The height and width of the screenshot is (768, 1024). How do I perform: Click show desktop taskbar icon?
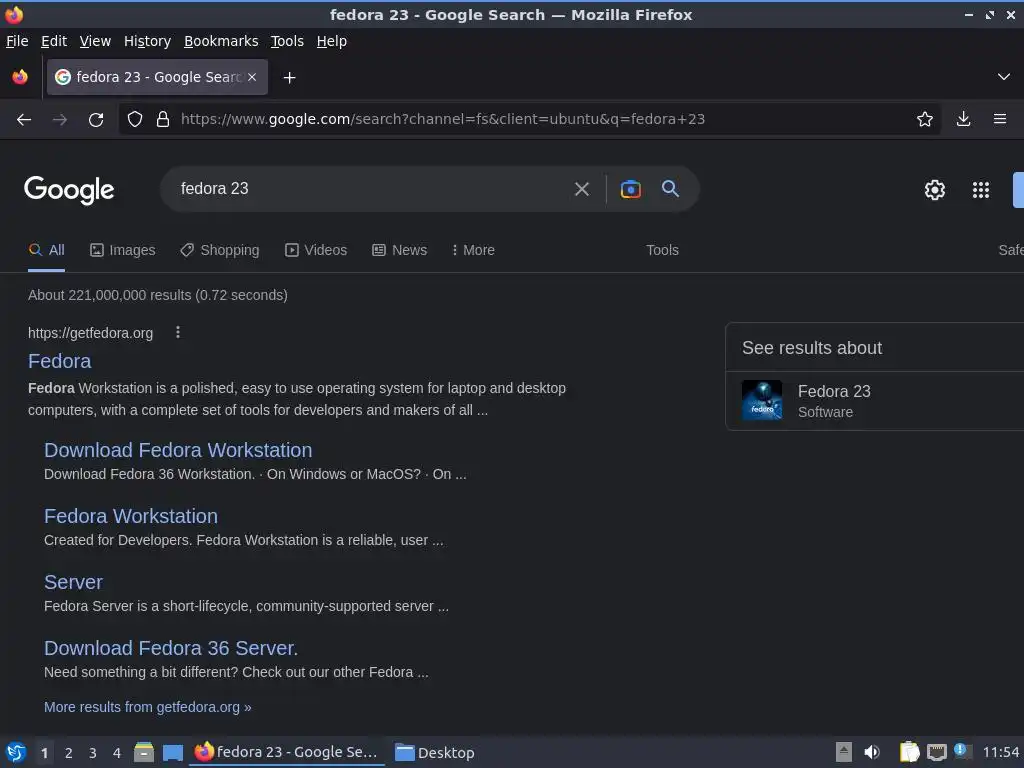pyautogui.click(x=172, y=753)
